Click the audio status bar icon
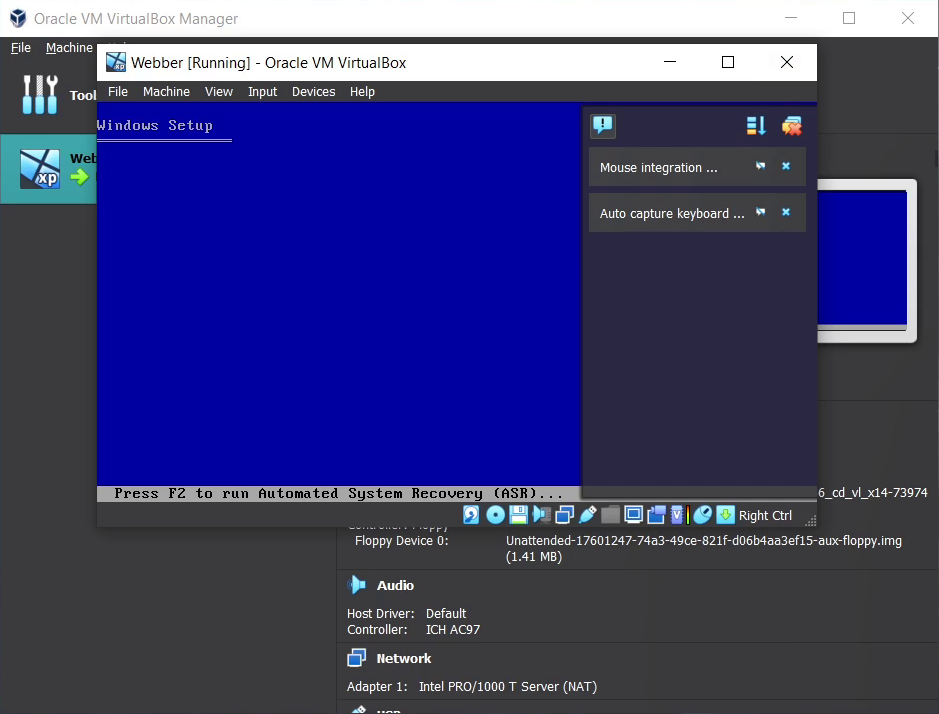The width and height of the screenshot is (939, 714). coord(541,515)
